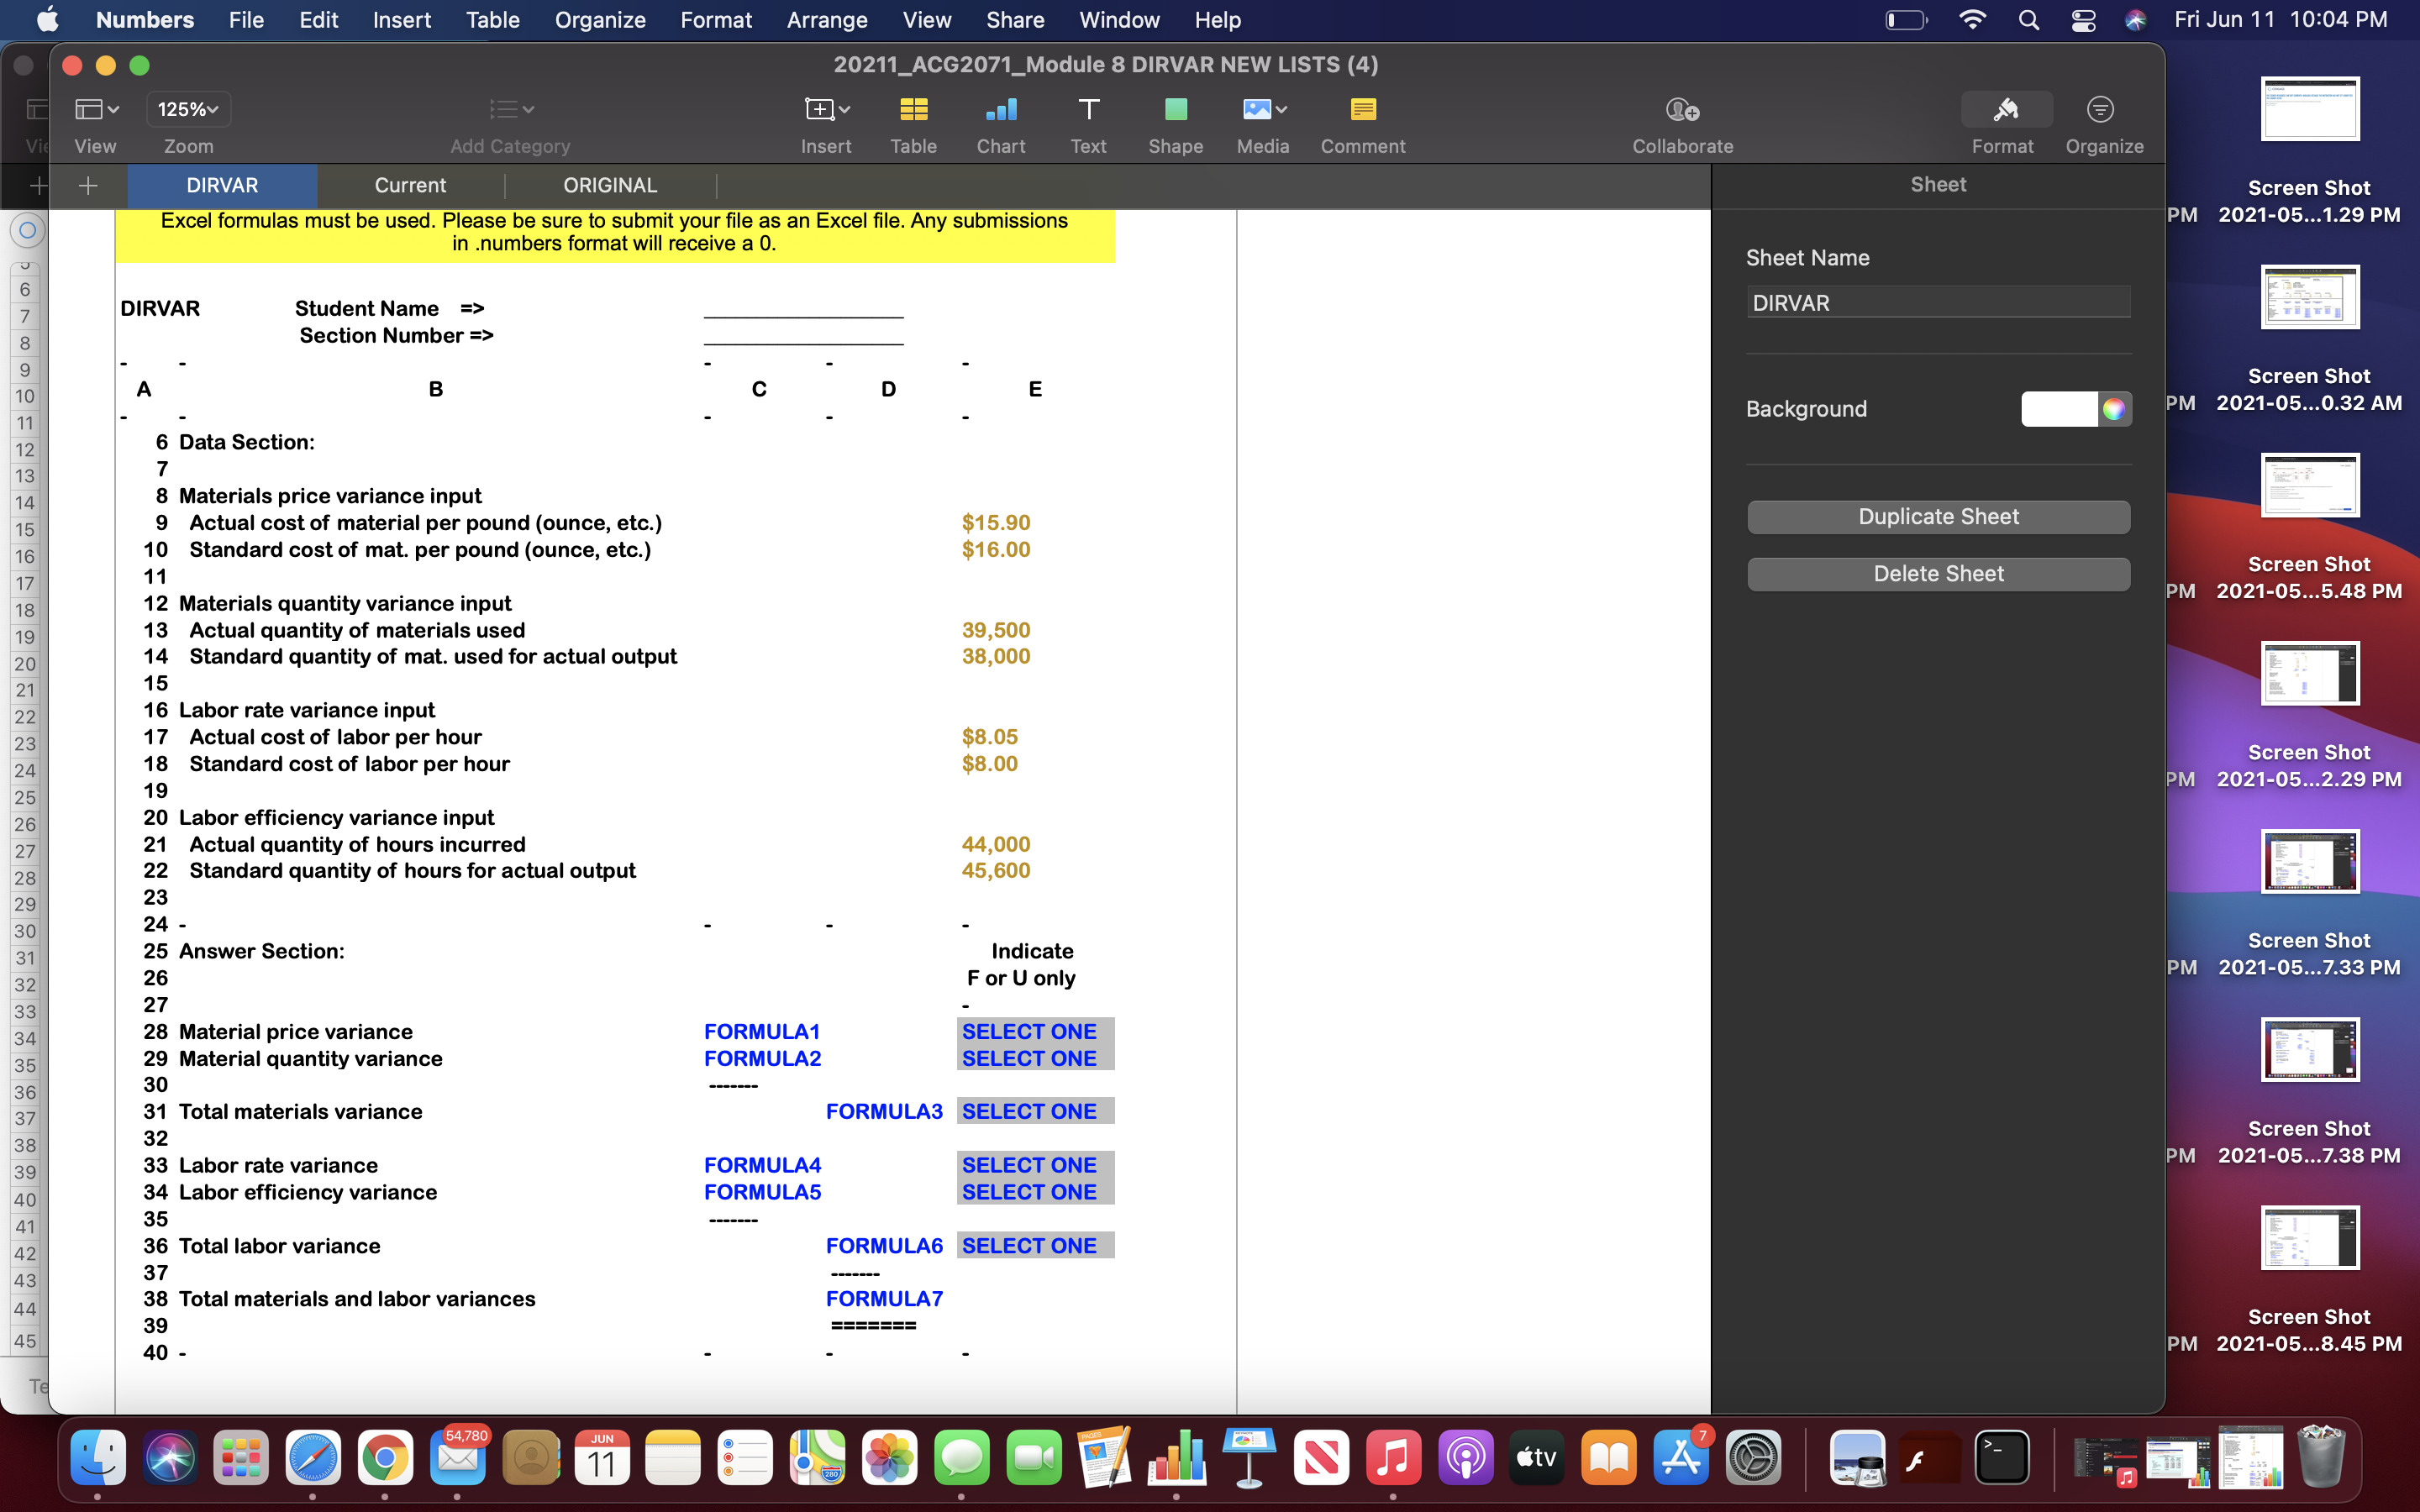Edit the Sheet Name field showing DIRVAR

point(1938,302)
